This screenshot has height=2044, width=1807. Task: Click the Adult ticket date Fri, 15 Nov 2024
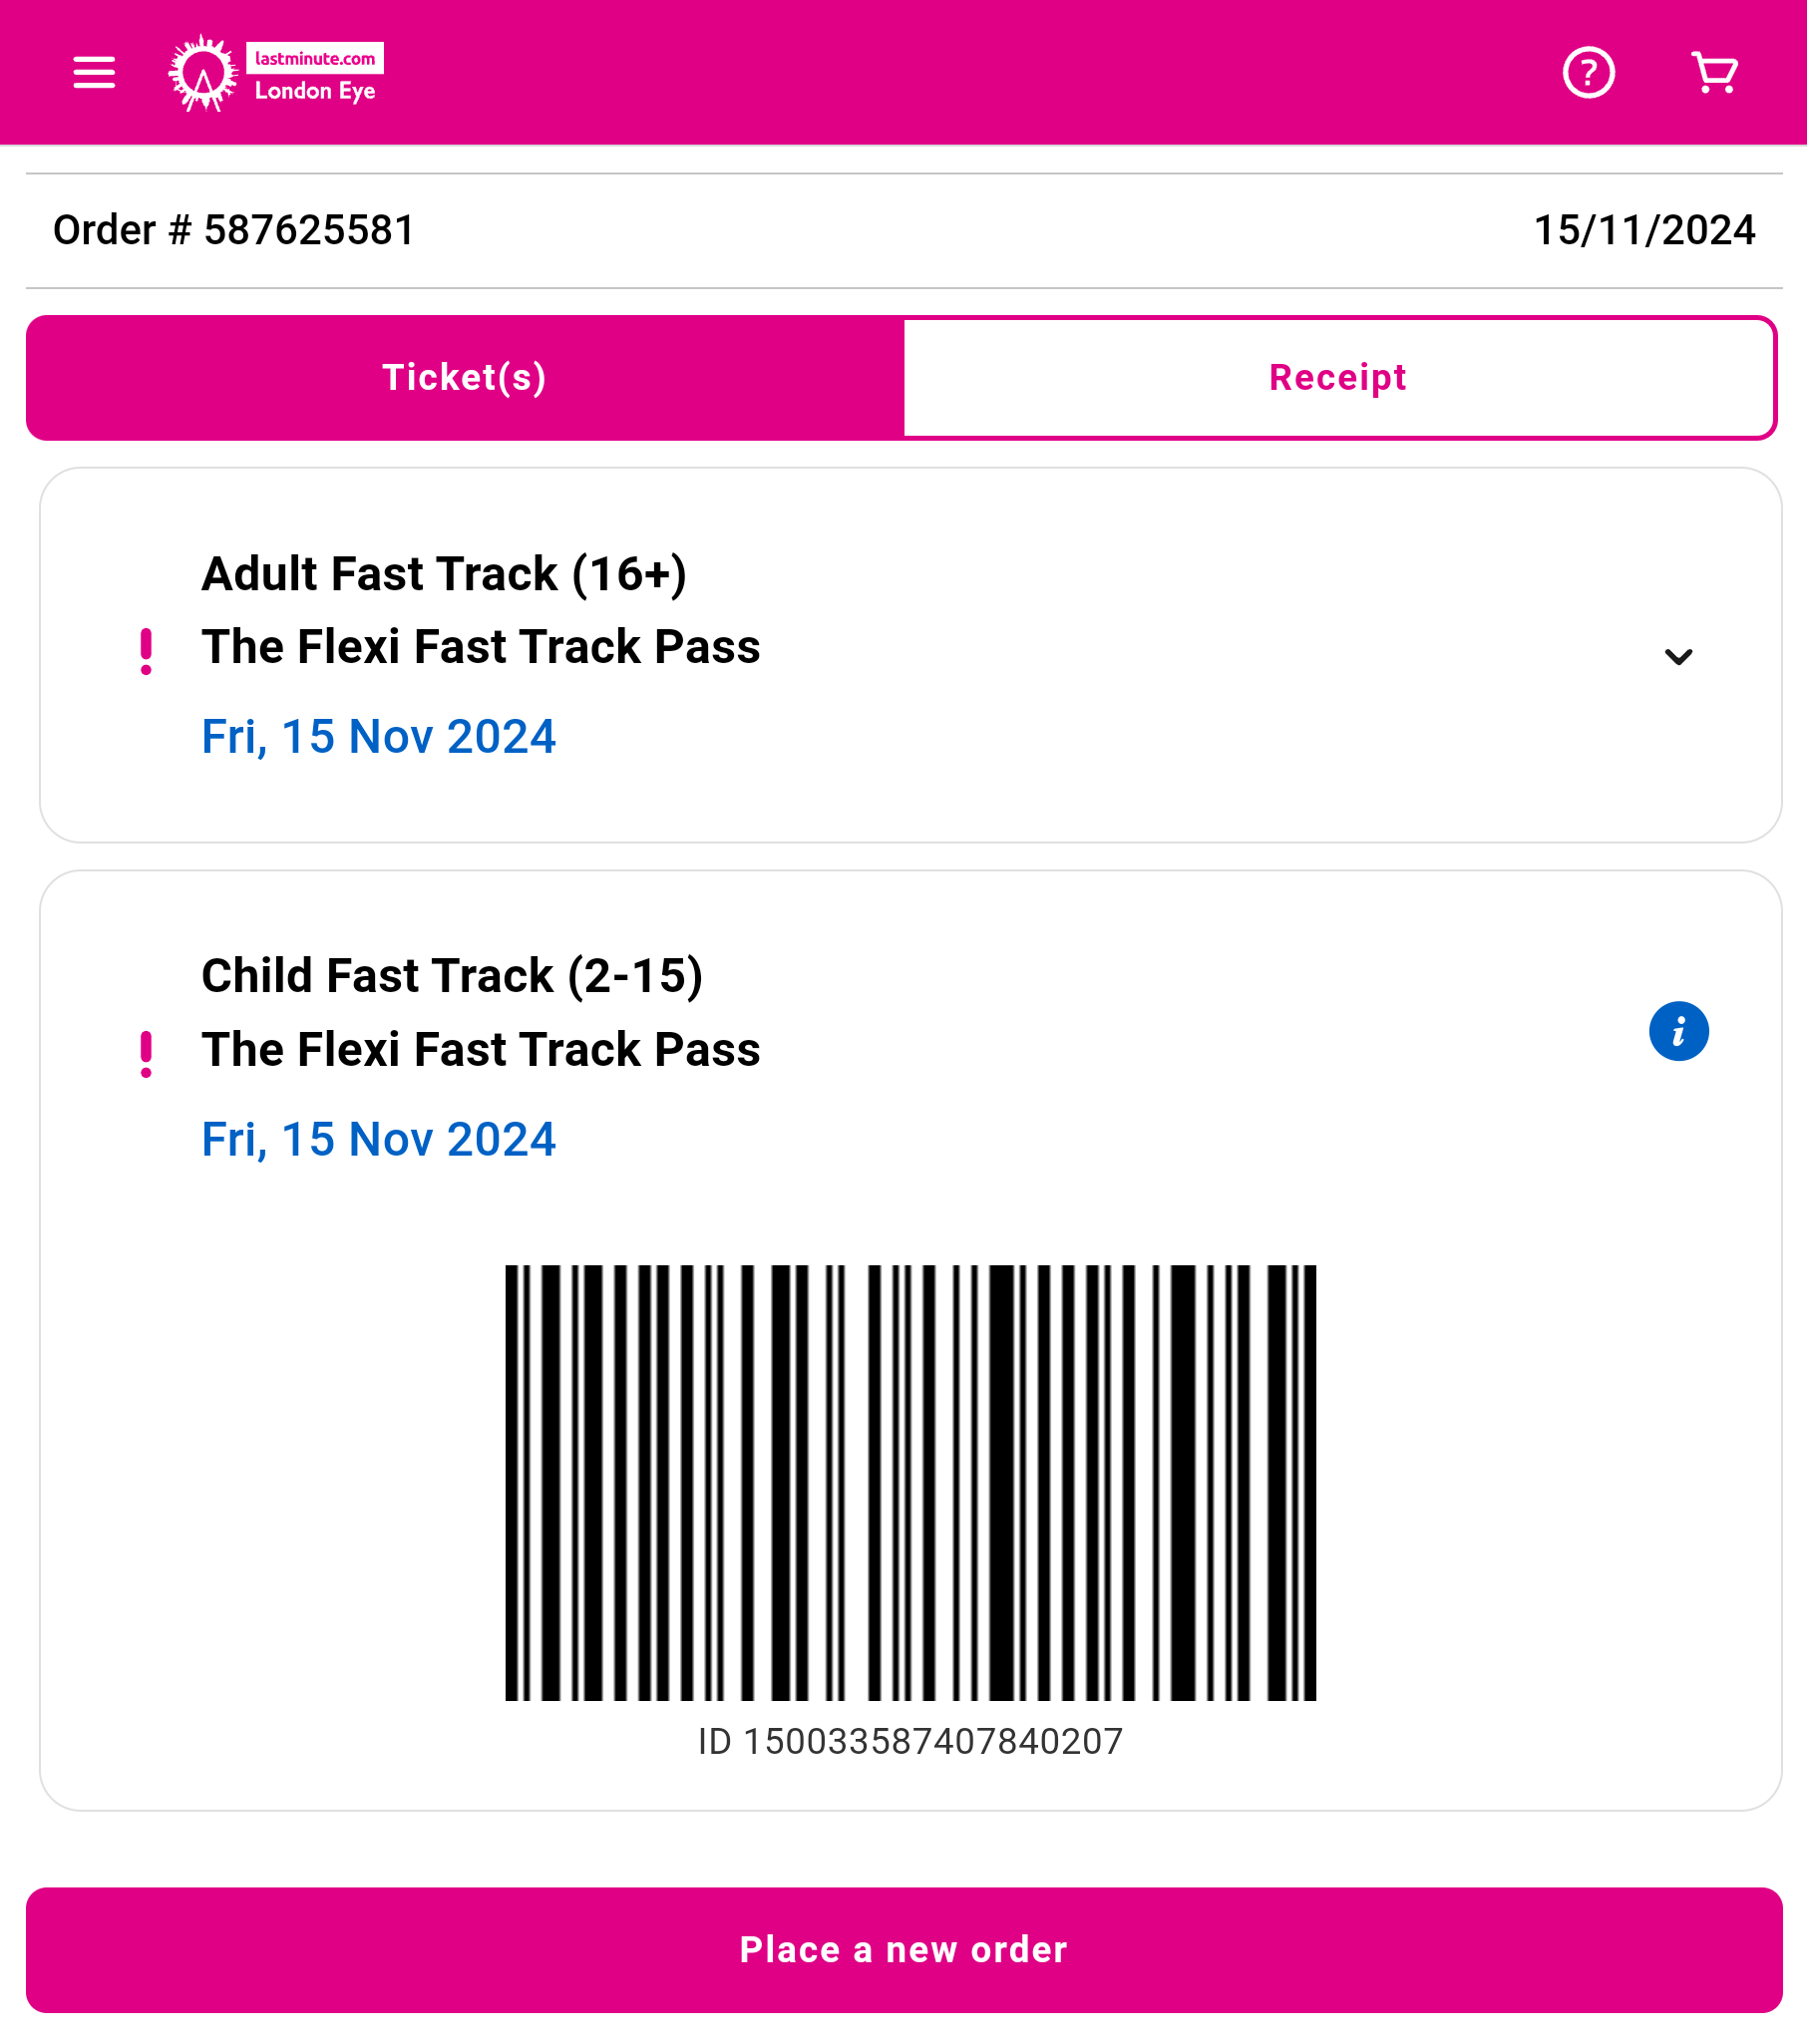378,737
